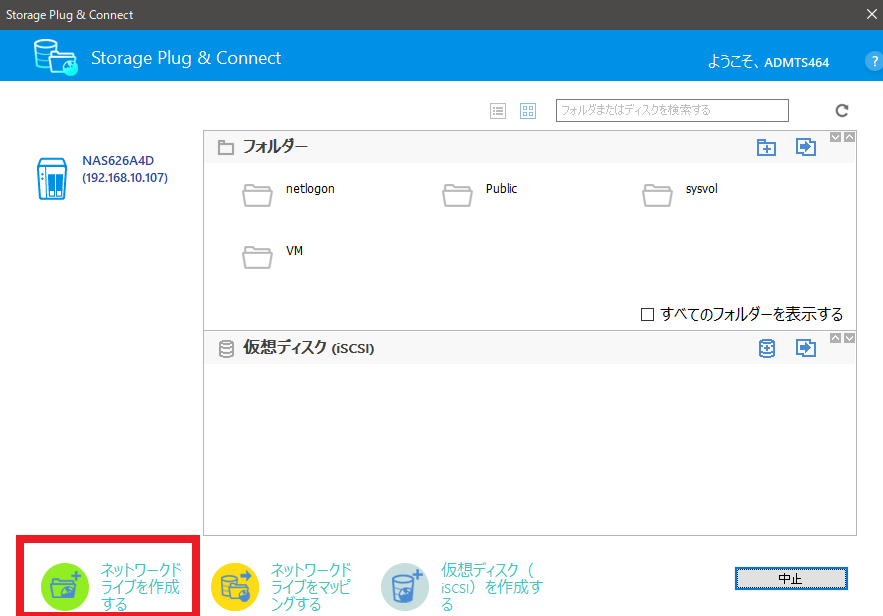The image size is (883, 616).
Task: Click the sysvol folder name
Action: 702,189
